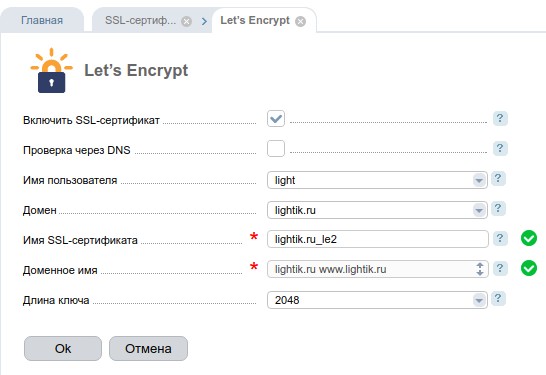Click the Let's Encrypt heading text

pyautogui.click(x=136, y=70)
